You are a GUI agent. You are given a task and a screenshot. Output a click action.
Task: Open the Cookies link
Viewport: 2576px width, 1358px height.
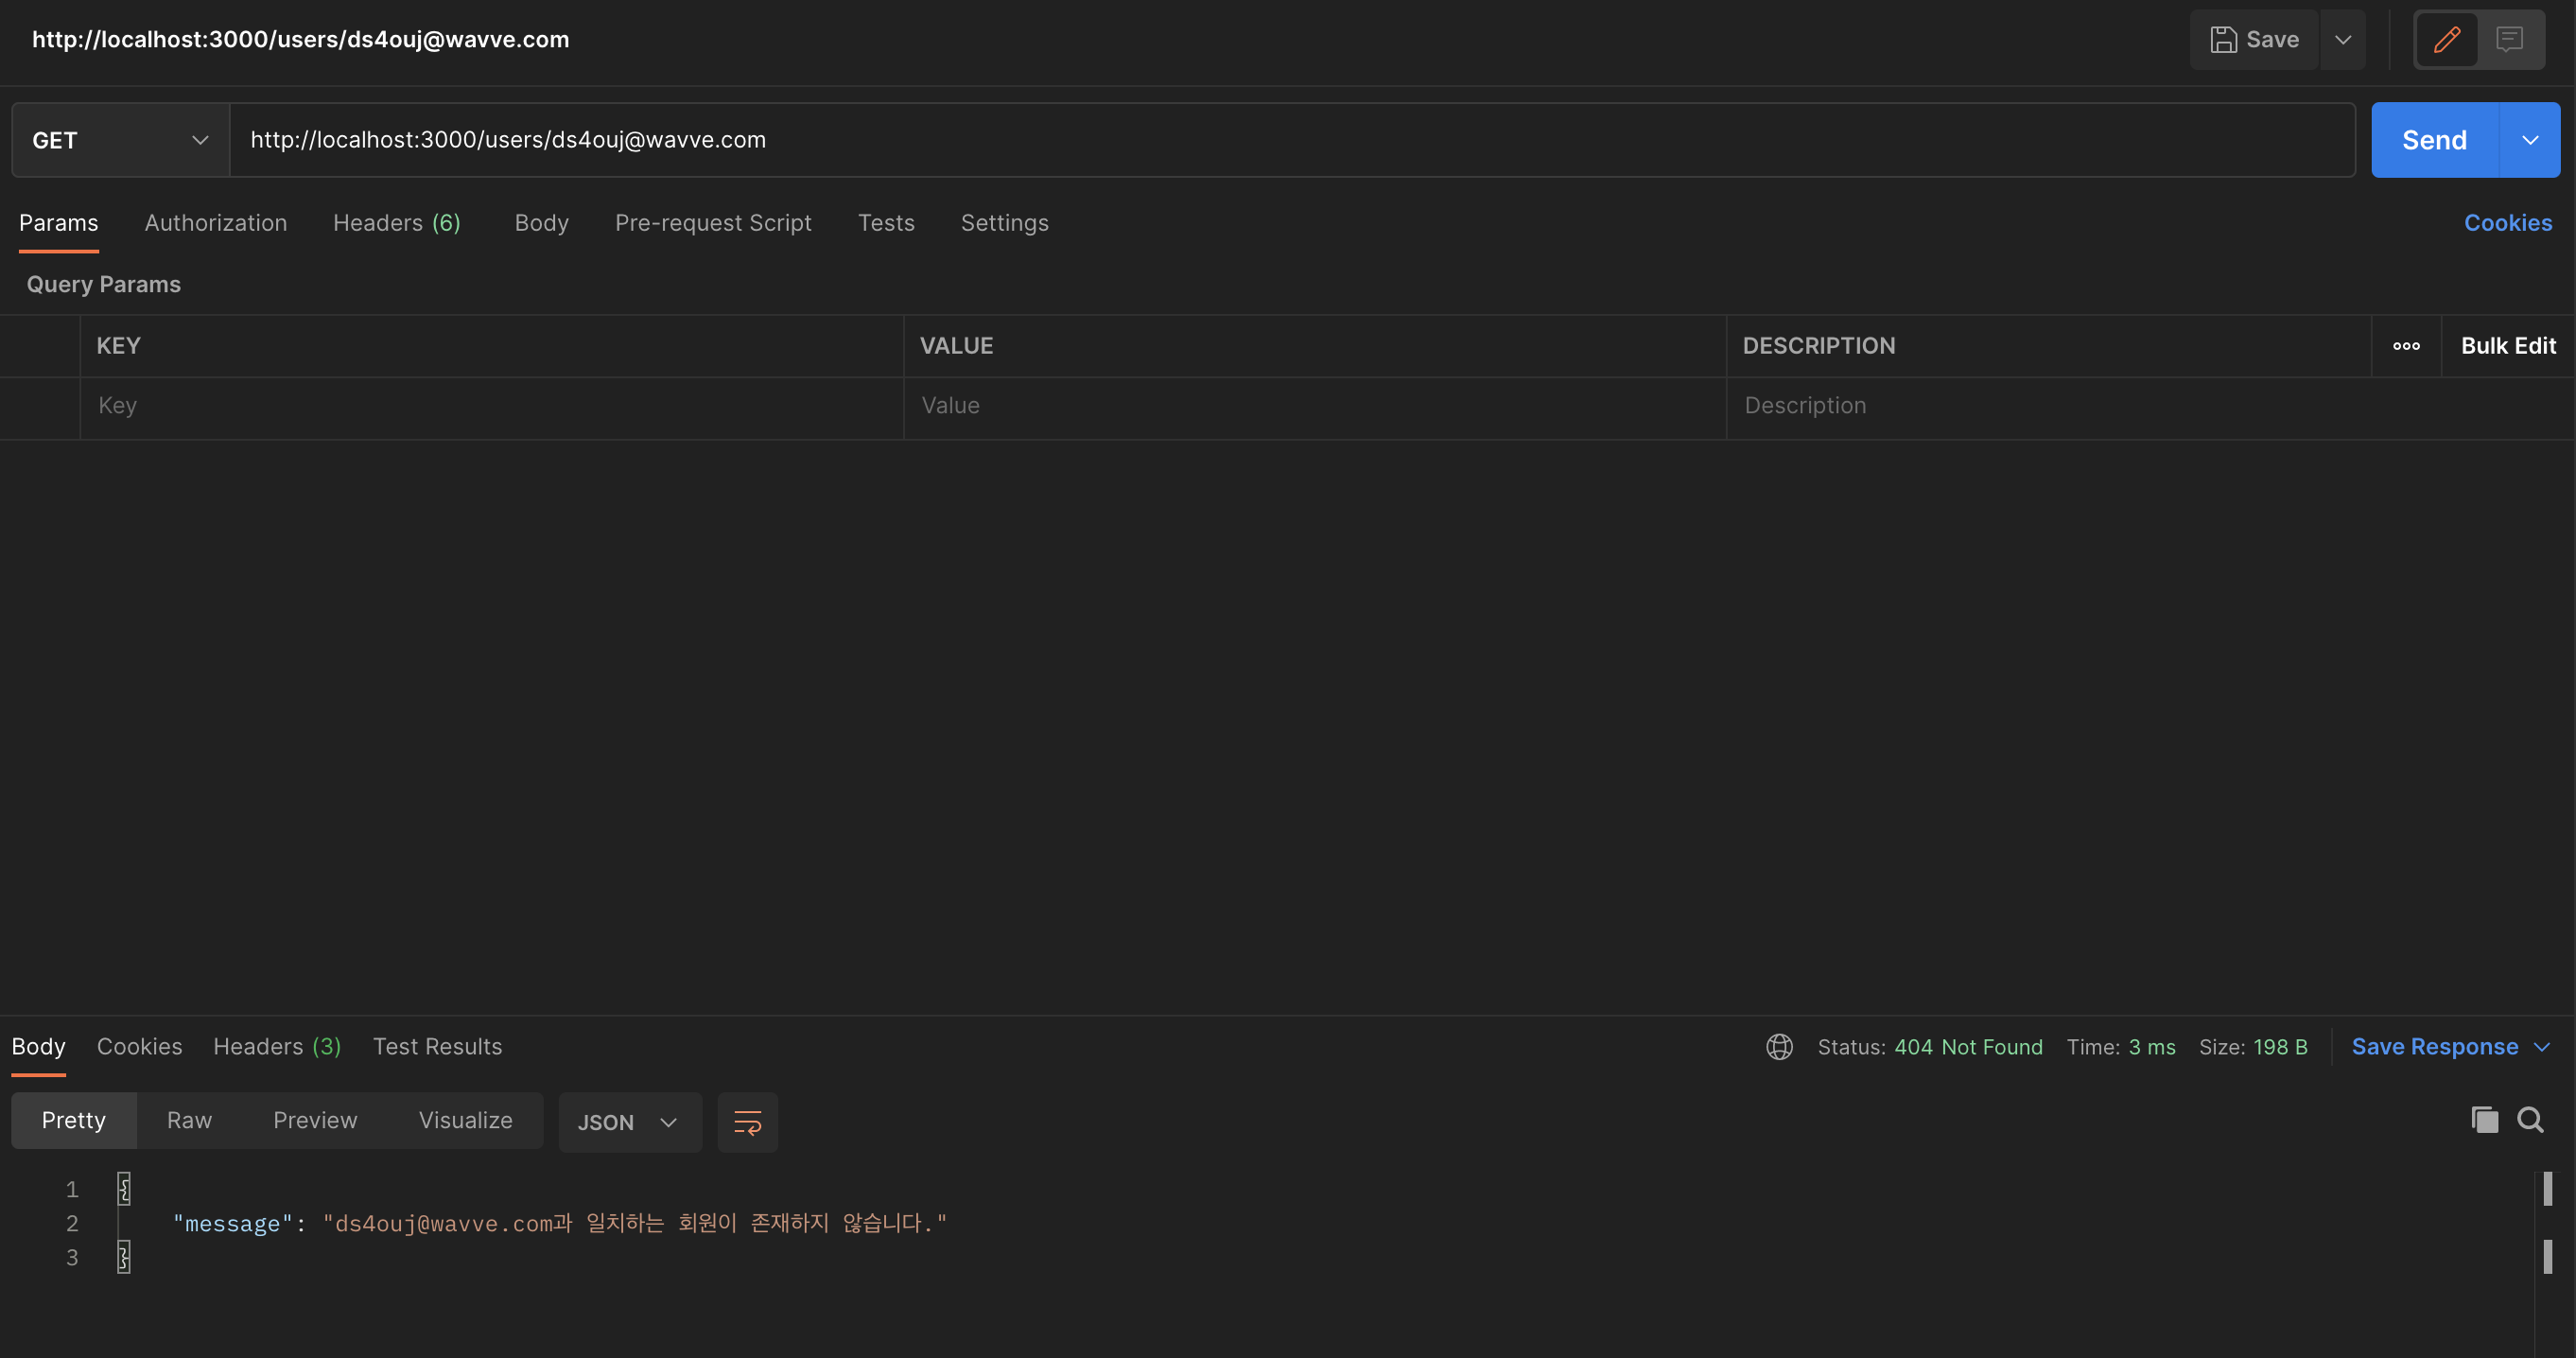coord(2507,223)
